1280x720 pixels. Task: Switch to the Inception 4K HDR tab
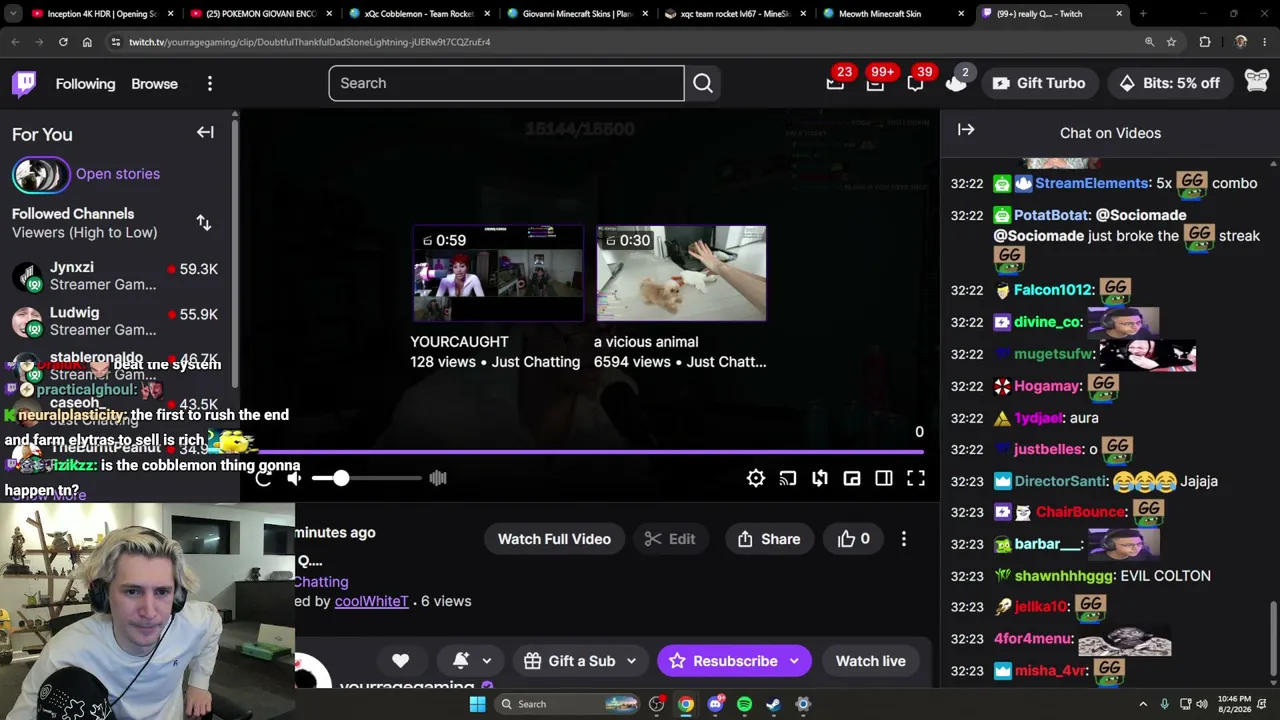[x=101, y=14]
